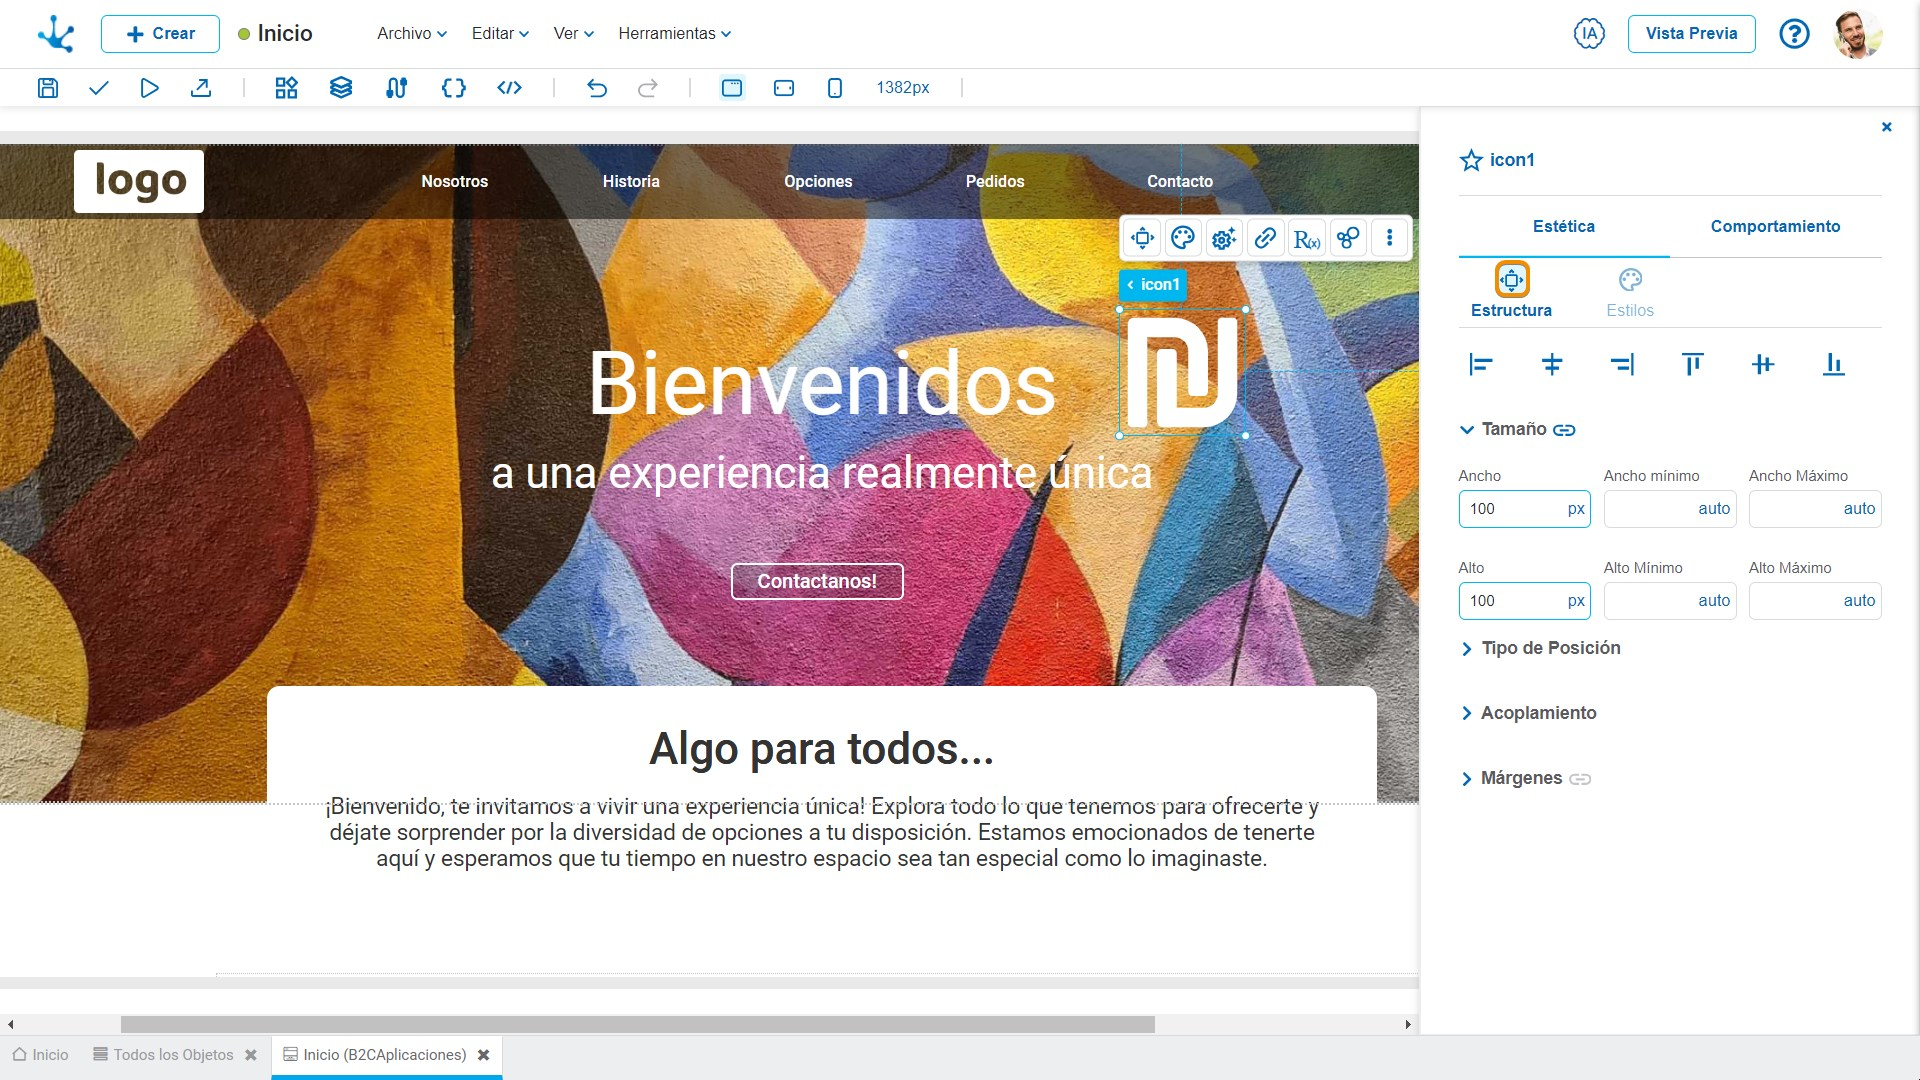The image size is (1920, 1080).
Task: Click the Ancho Máximo input field
Action: pos(1815,509)
